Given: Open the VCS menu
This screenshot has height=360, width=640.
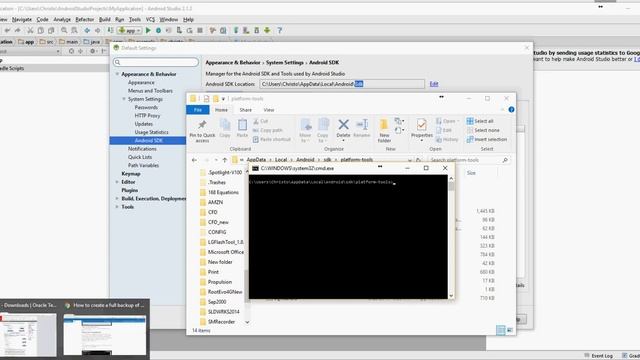Looking at the screenshot, I should point(150,19).
